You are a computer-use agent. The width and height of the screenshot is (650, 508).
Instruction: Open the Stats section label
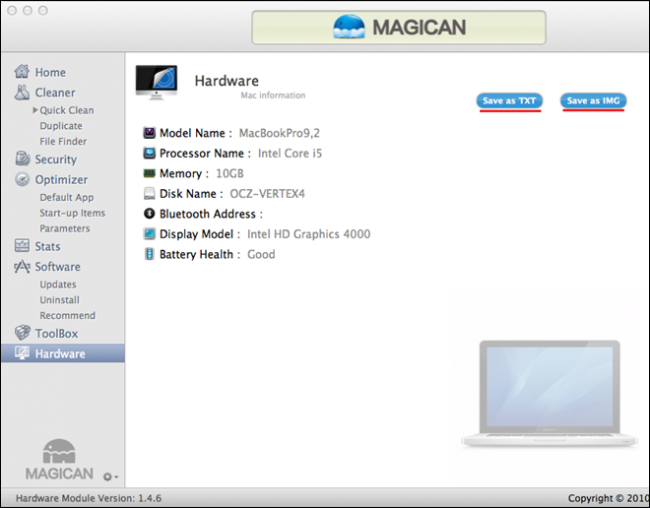click(48, 246)
